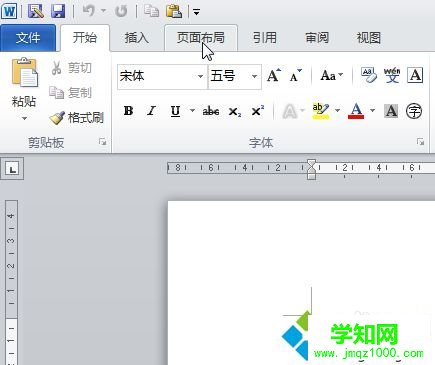435x365 pixels.
Task: Open the 剪贴板 dialog launcher
Action: pyautogui.click(x=103, y=142)
